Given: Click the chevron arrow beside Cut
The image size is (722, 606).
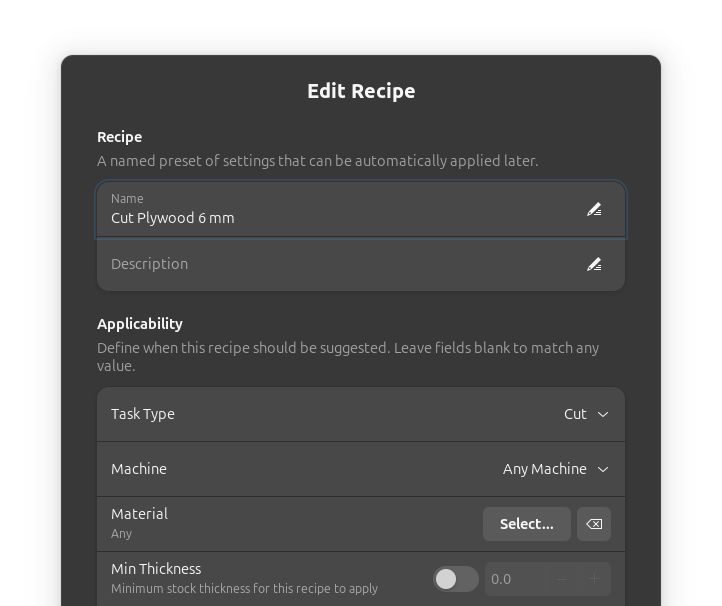Looking at the screenshot, I should click(x=603, y=414).
